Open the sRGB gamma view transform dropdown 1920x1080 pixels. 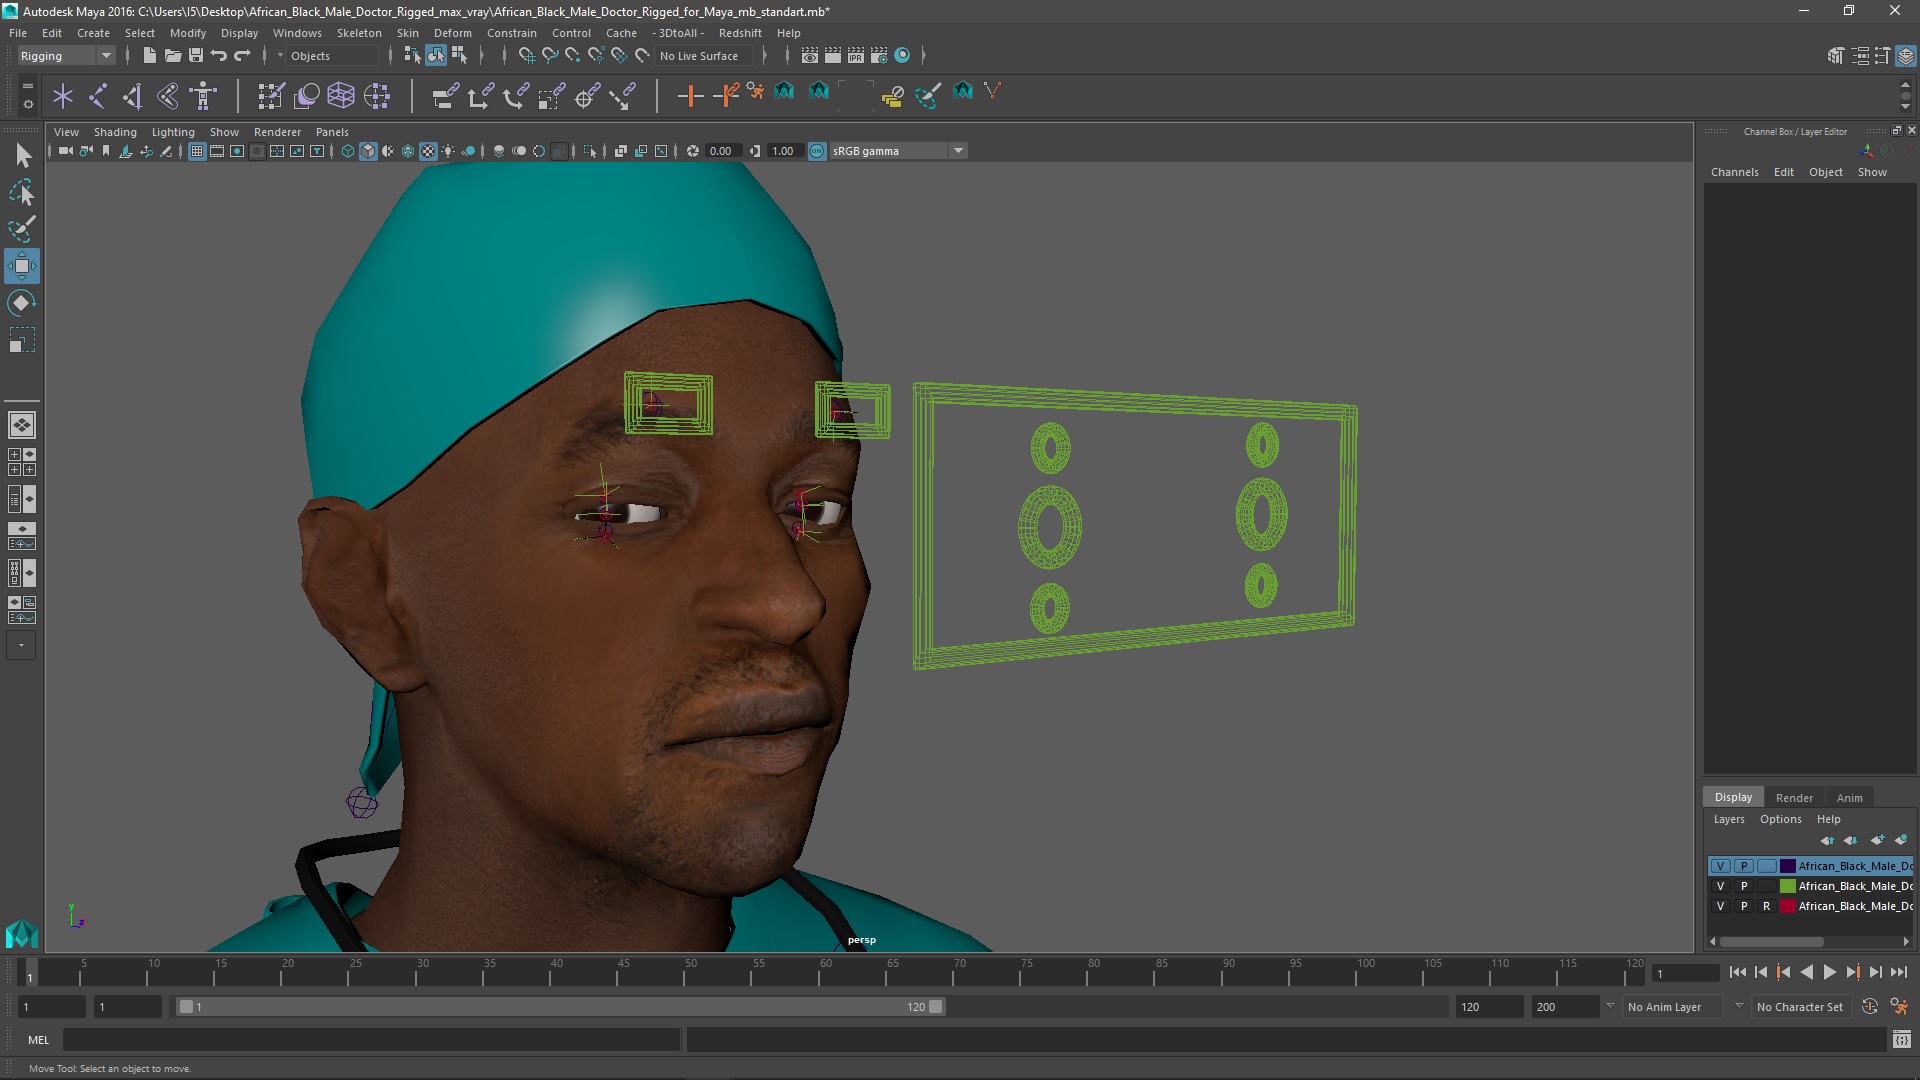[898, 151]
